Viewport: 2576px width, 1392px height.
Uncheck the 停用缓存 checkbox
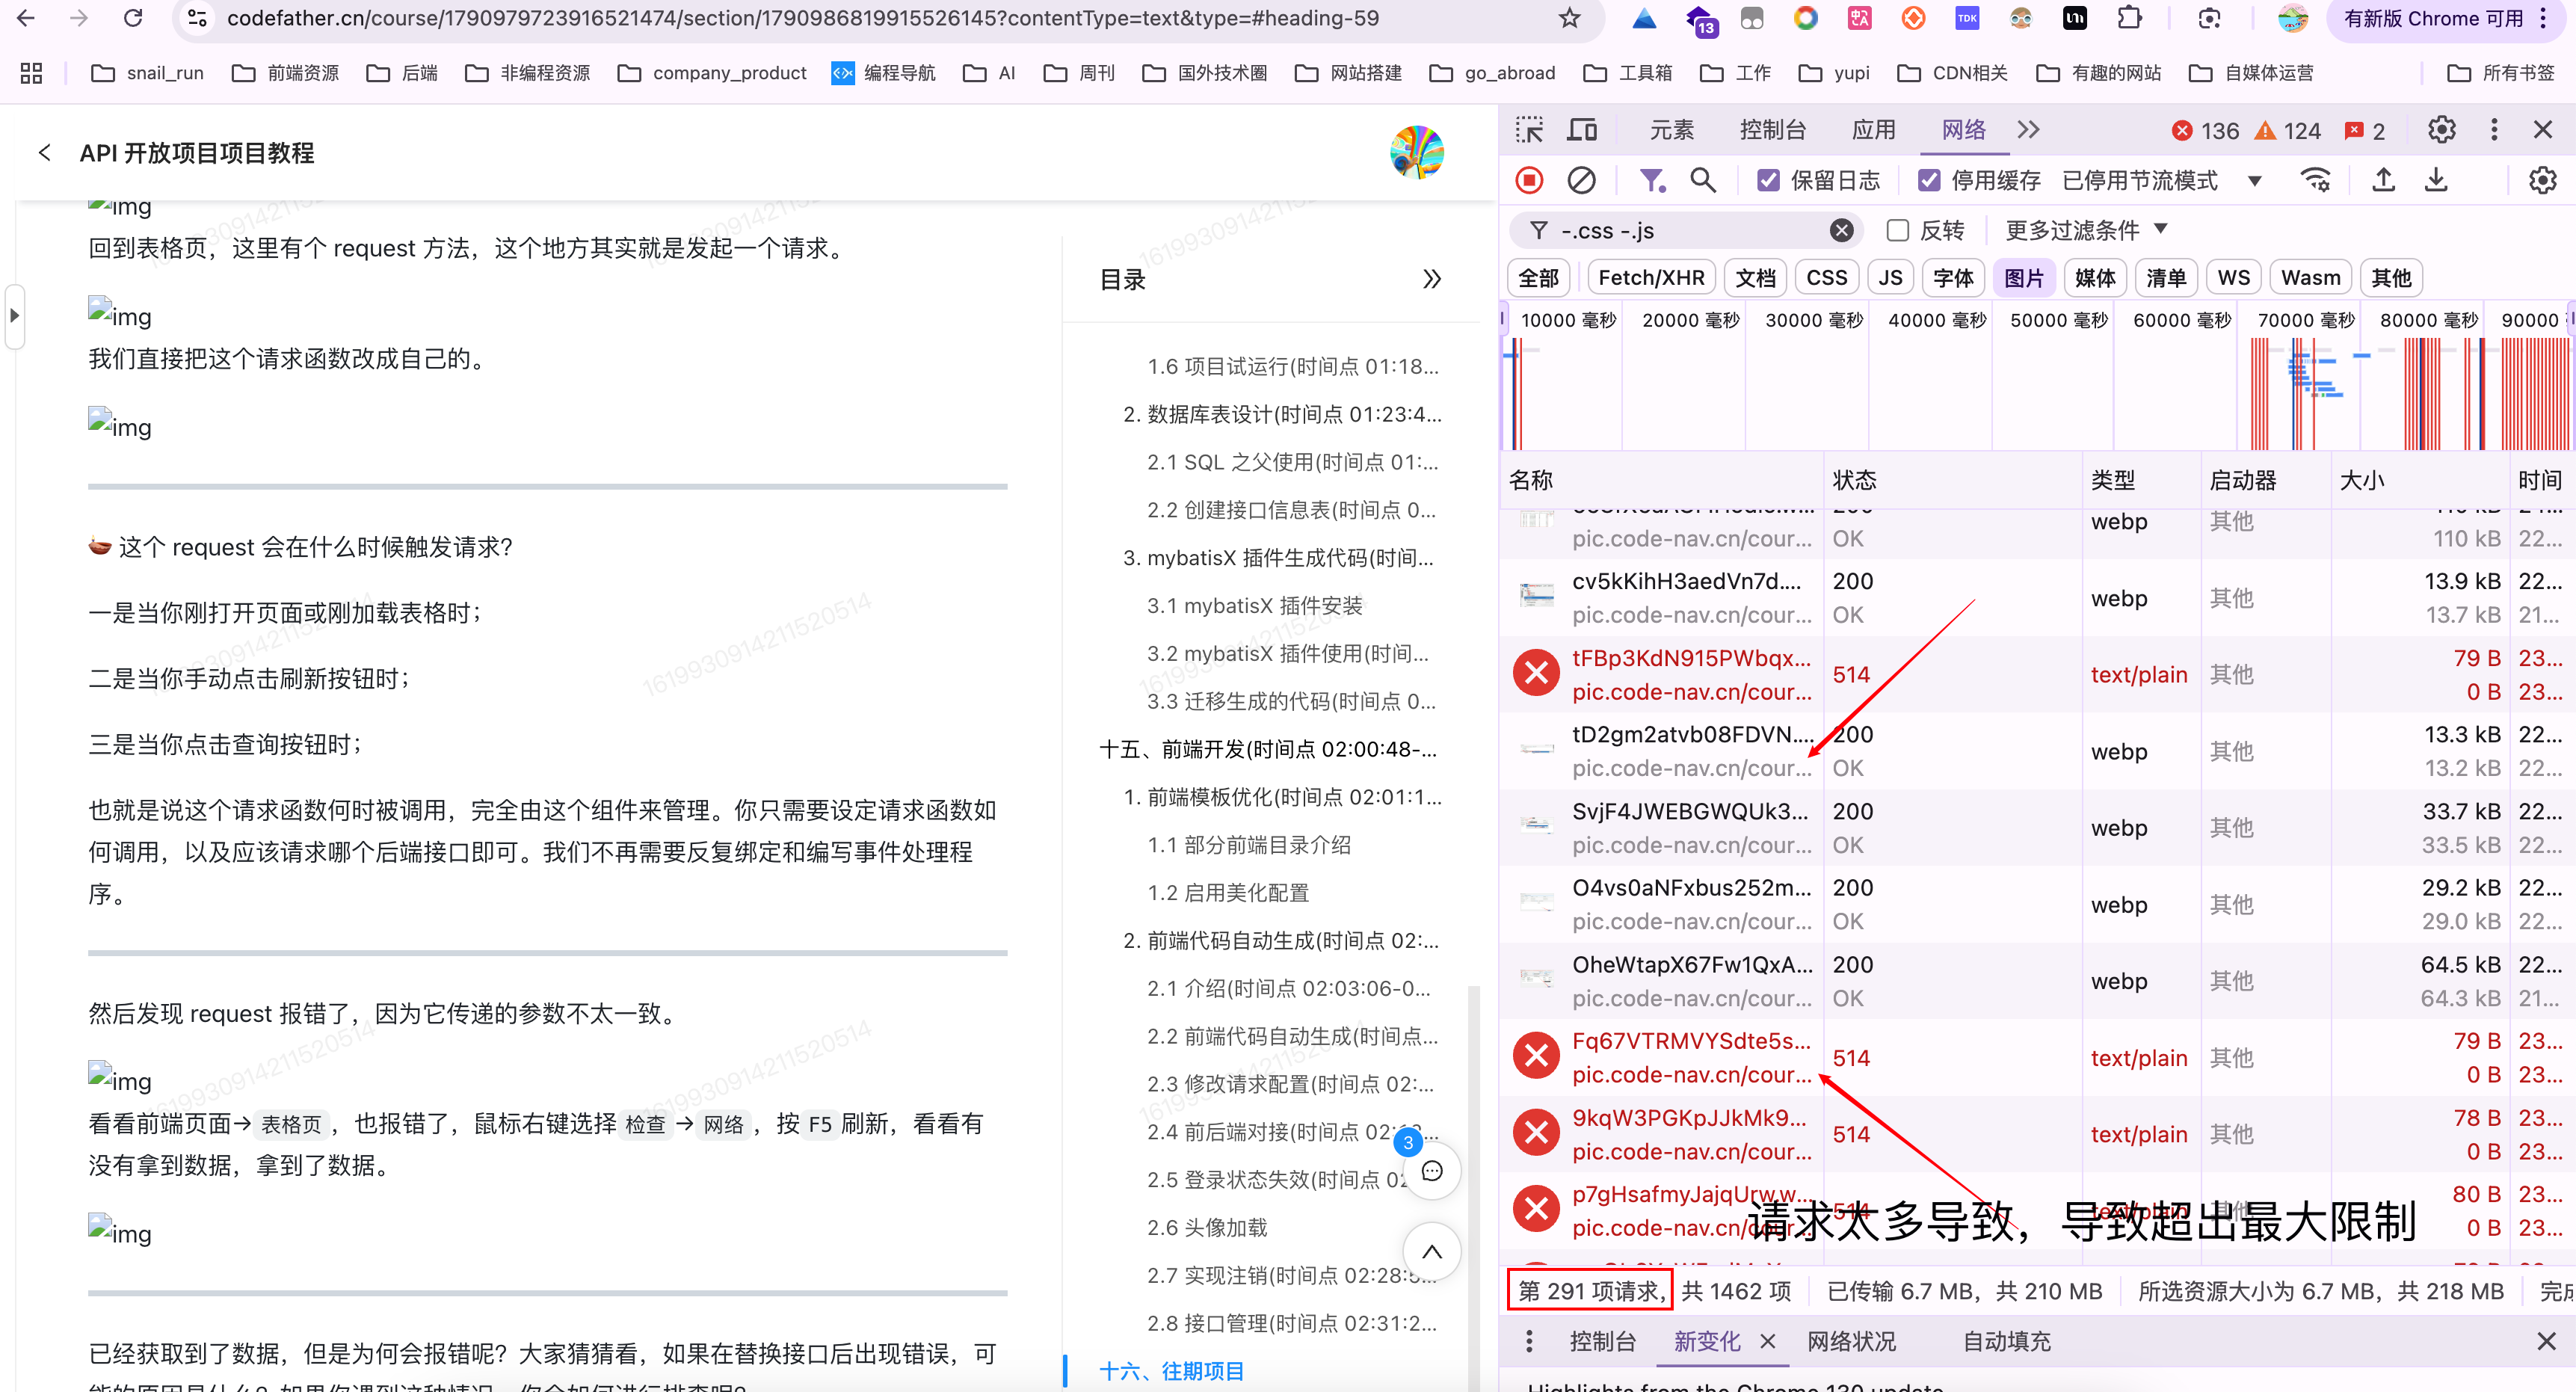(1929, 180)
